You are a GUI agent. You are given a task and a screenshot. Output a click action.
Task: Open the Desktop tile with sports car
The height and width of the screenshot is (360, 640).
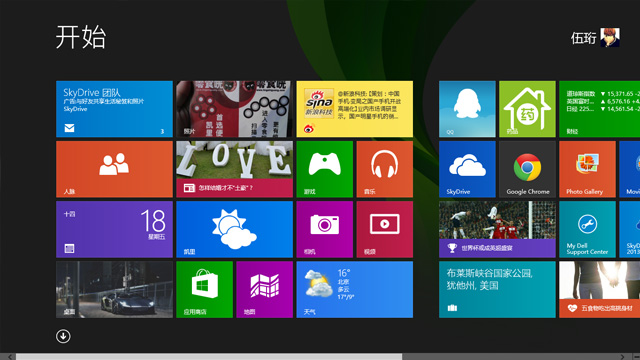(114, 289)
